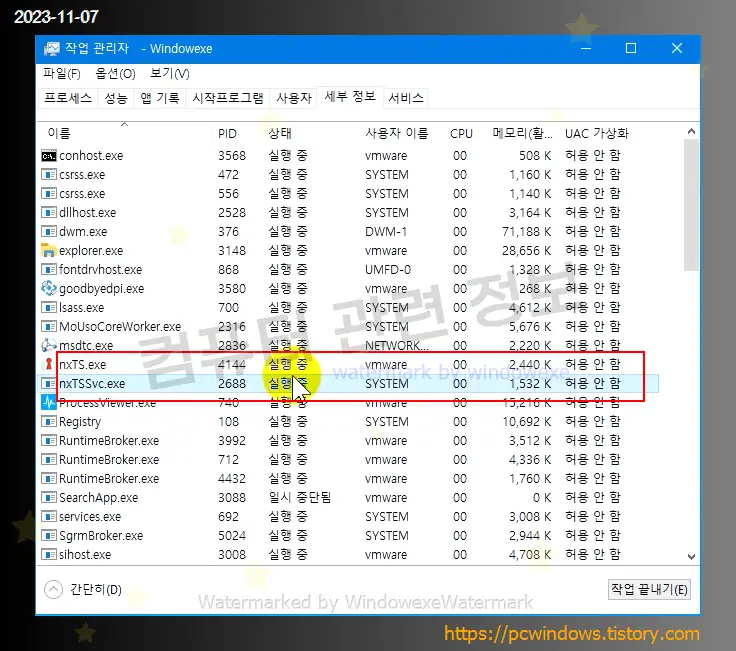The height and width of the screenshot is (651, 736).
Task: Click the 28,656 K memory value
Action: coord(526,251)
